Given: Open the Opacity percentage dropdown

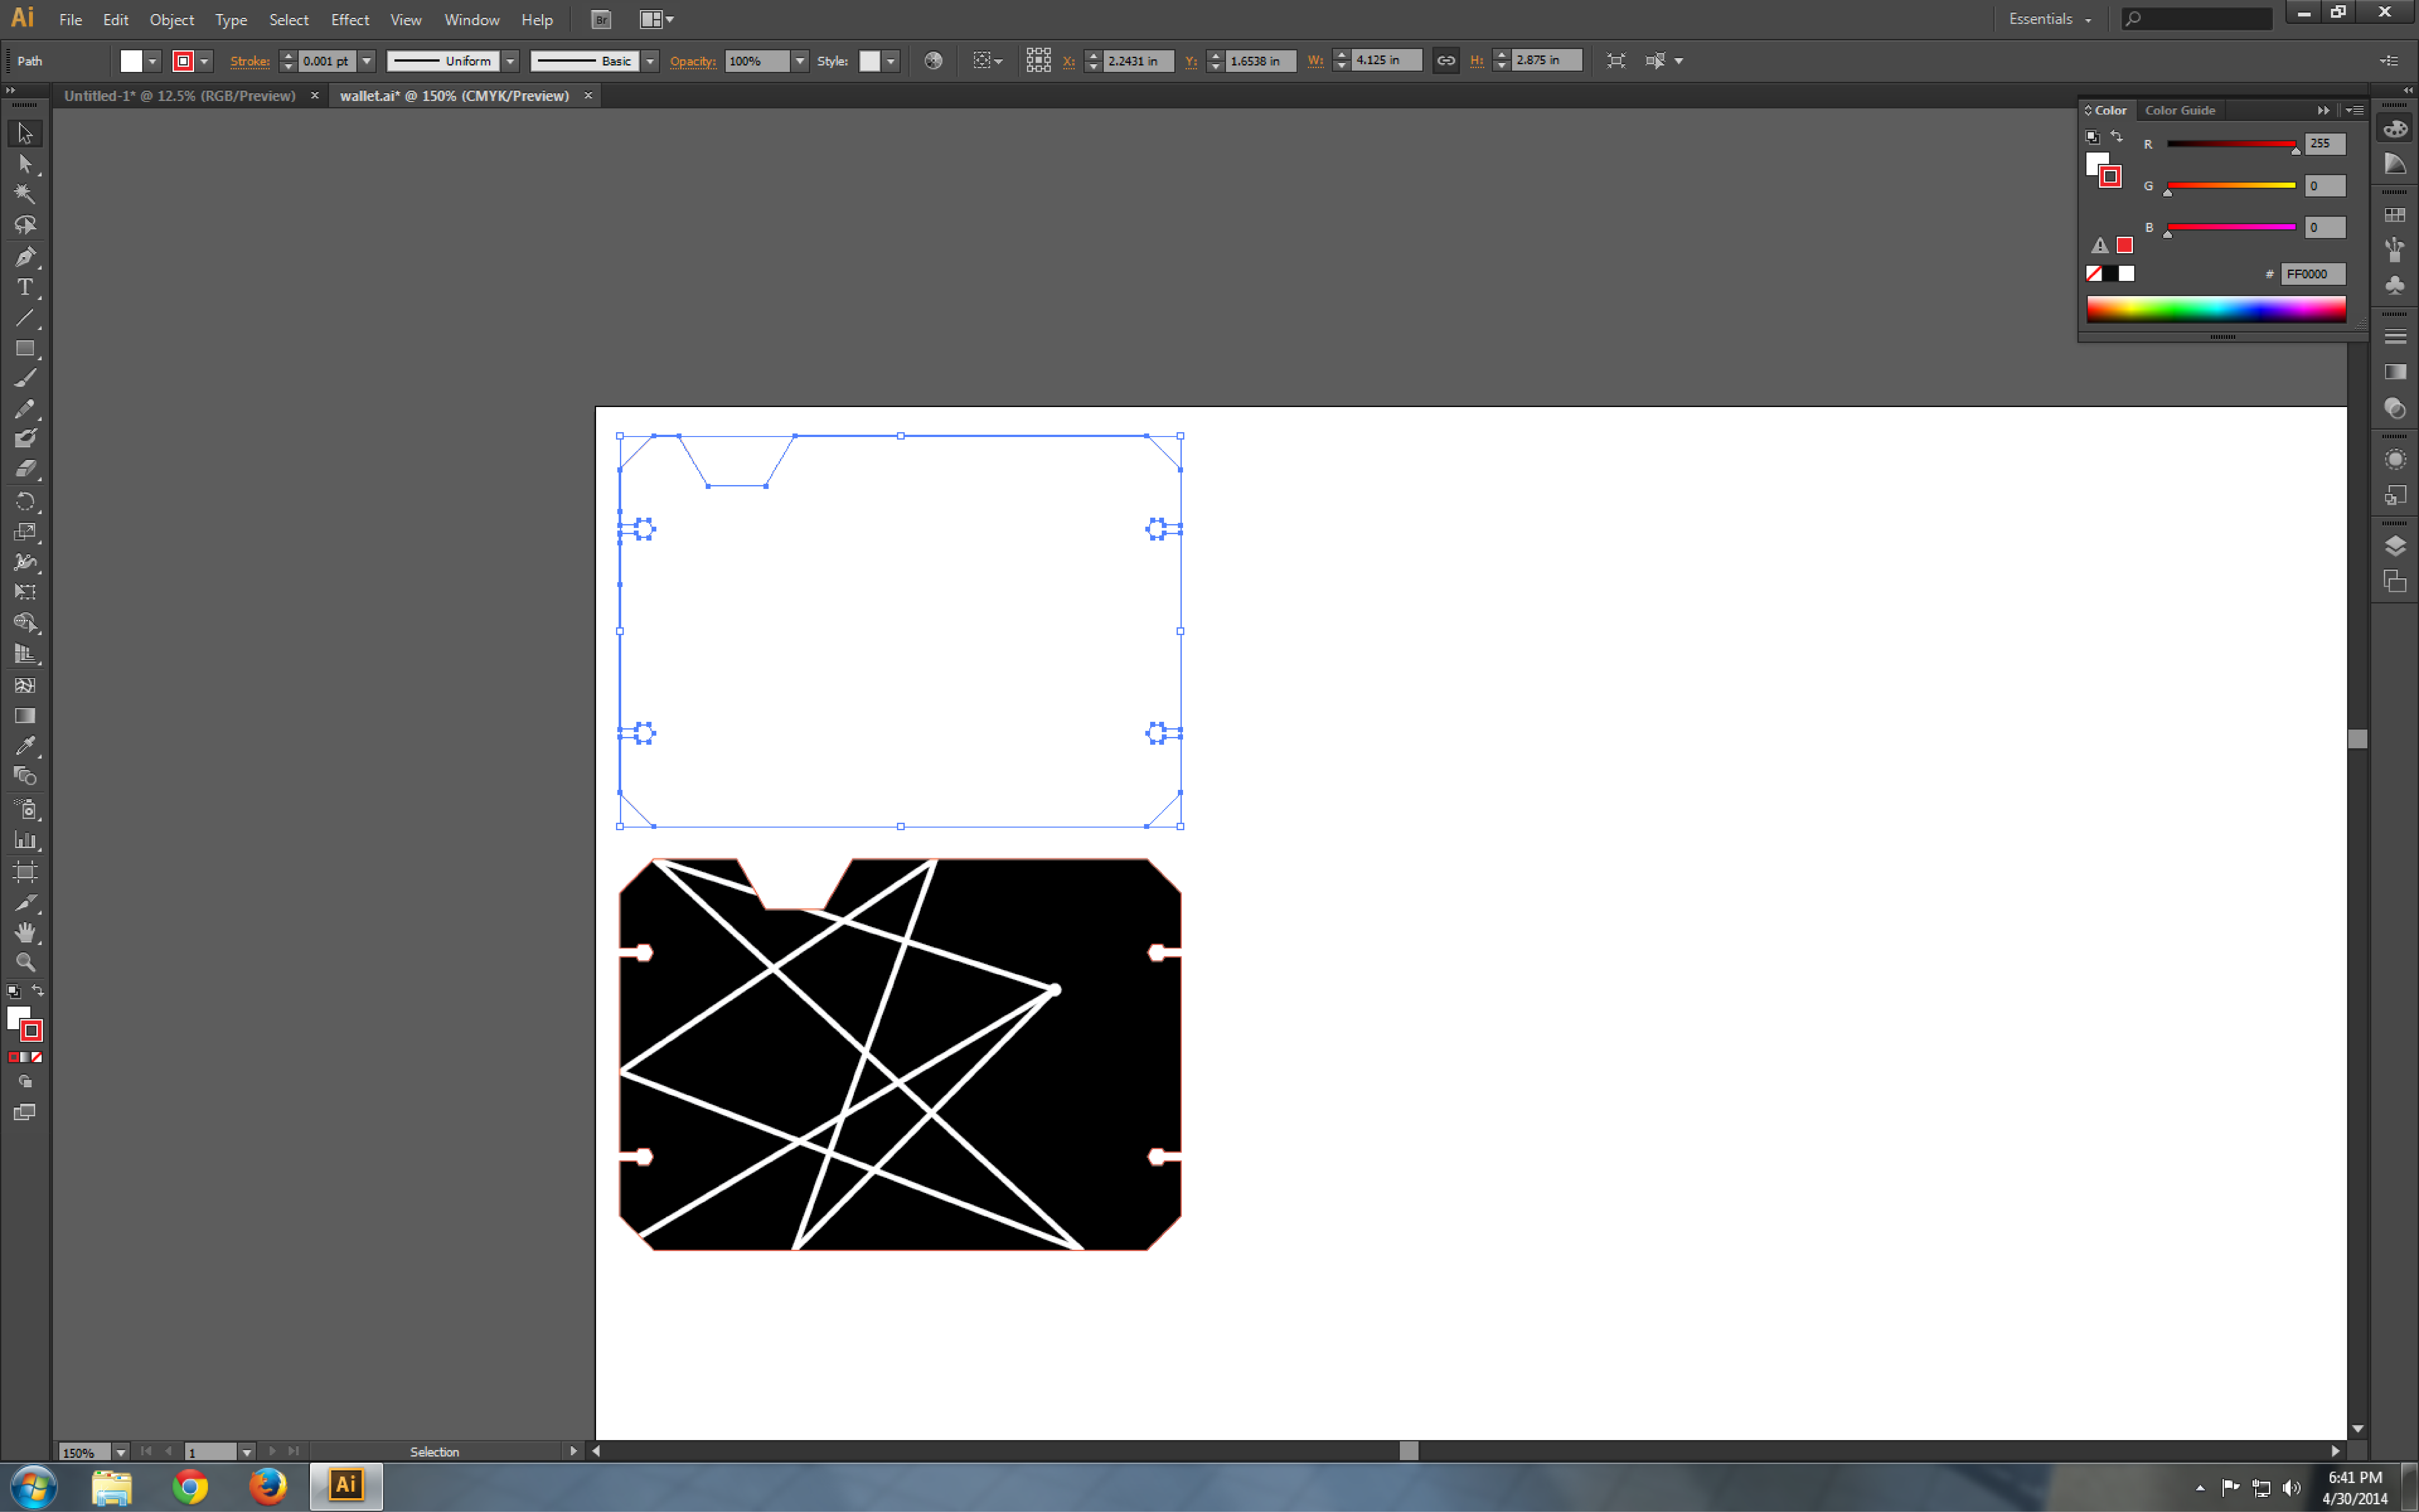Looking at the screenshot, I should (800, 61).
